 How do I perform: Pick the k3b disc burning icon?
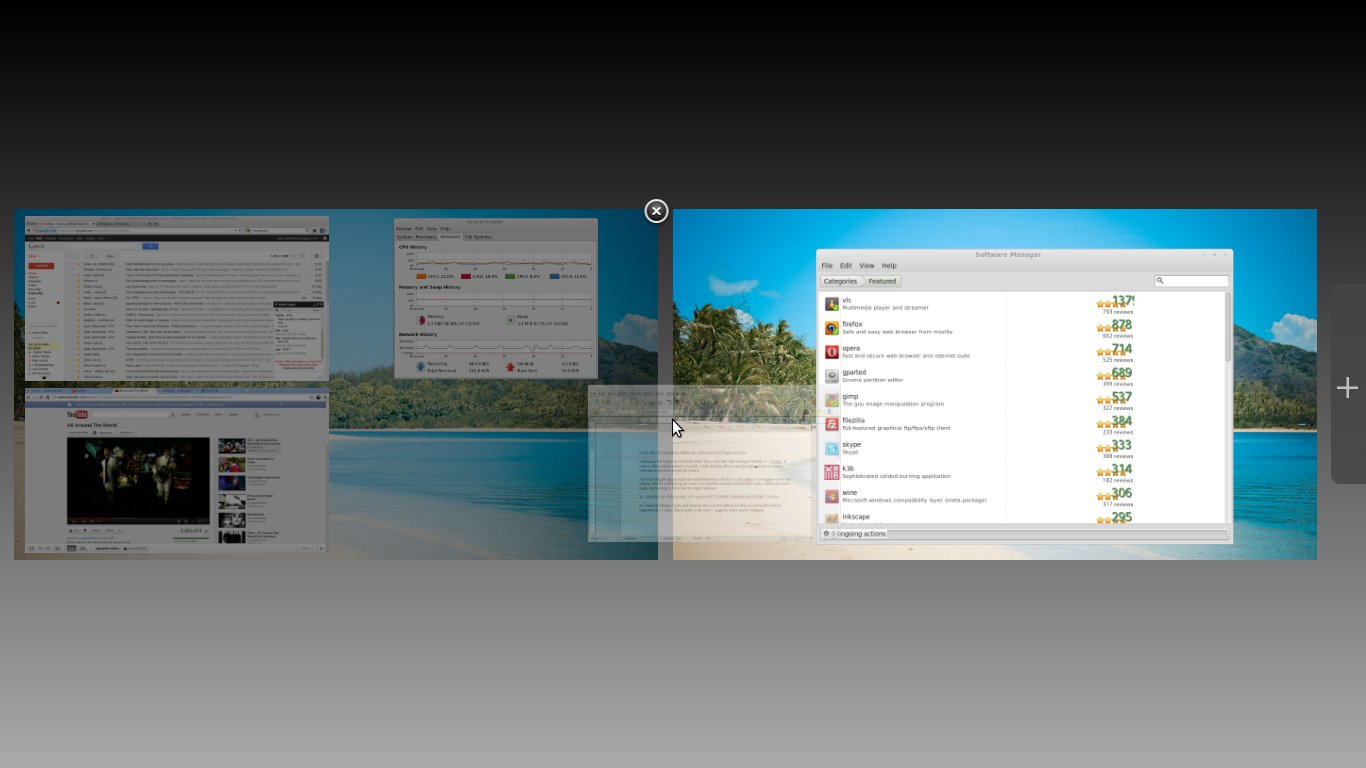[x=831, y=472]
